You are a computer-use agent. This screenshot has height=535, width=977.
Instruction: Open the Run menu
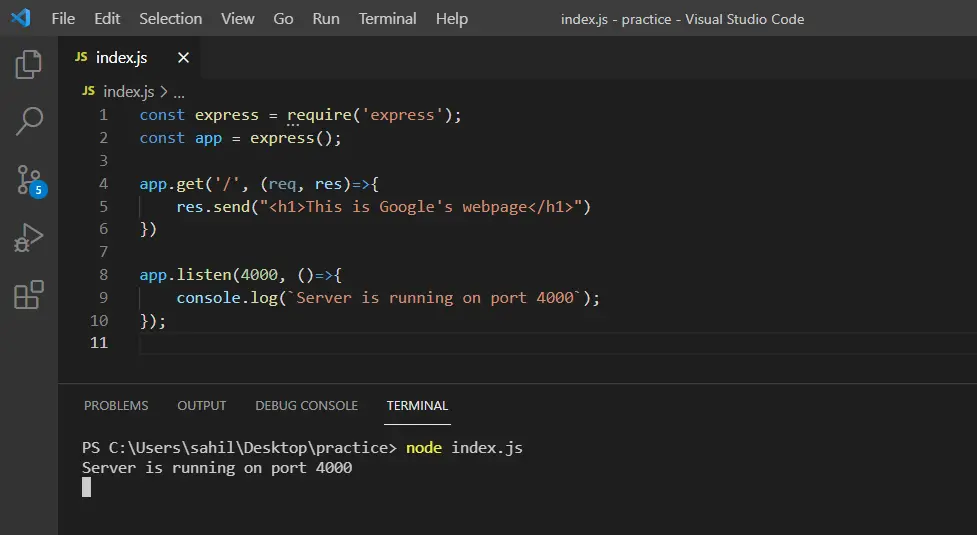click(x=326, y=19)
